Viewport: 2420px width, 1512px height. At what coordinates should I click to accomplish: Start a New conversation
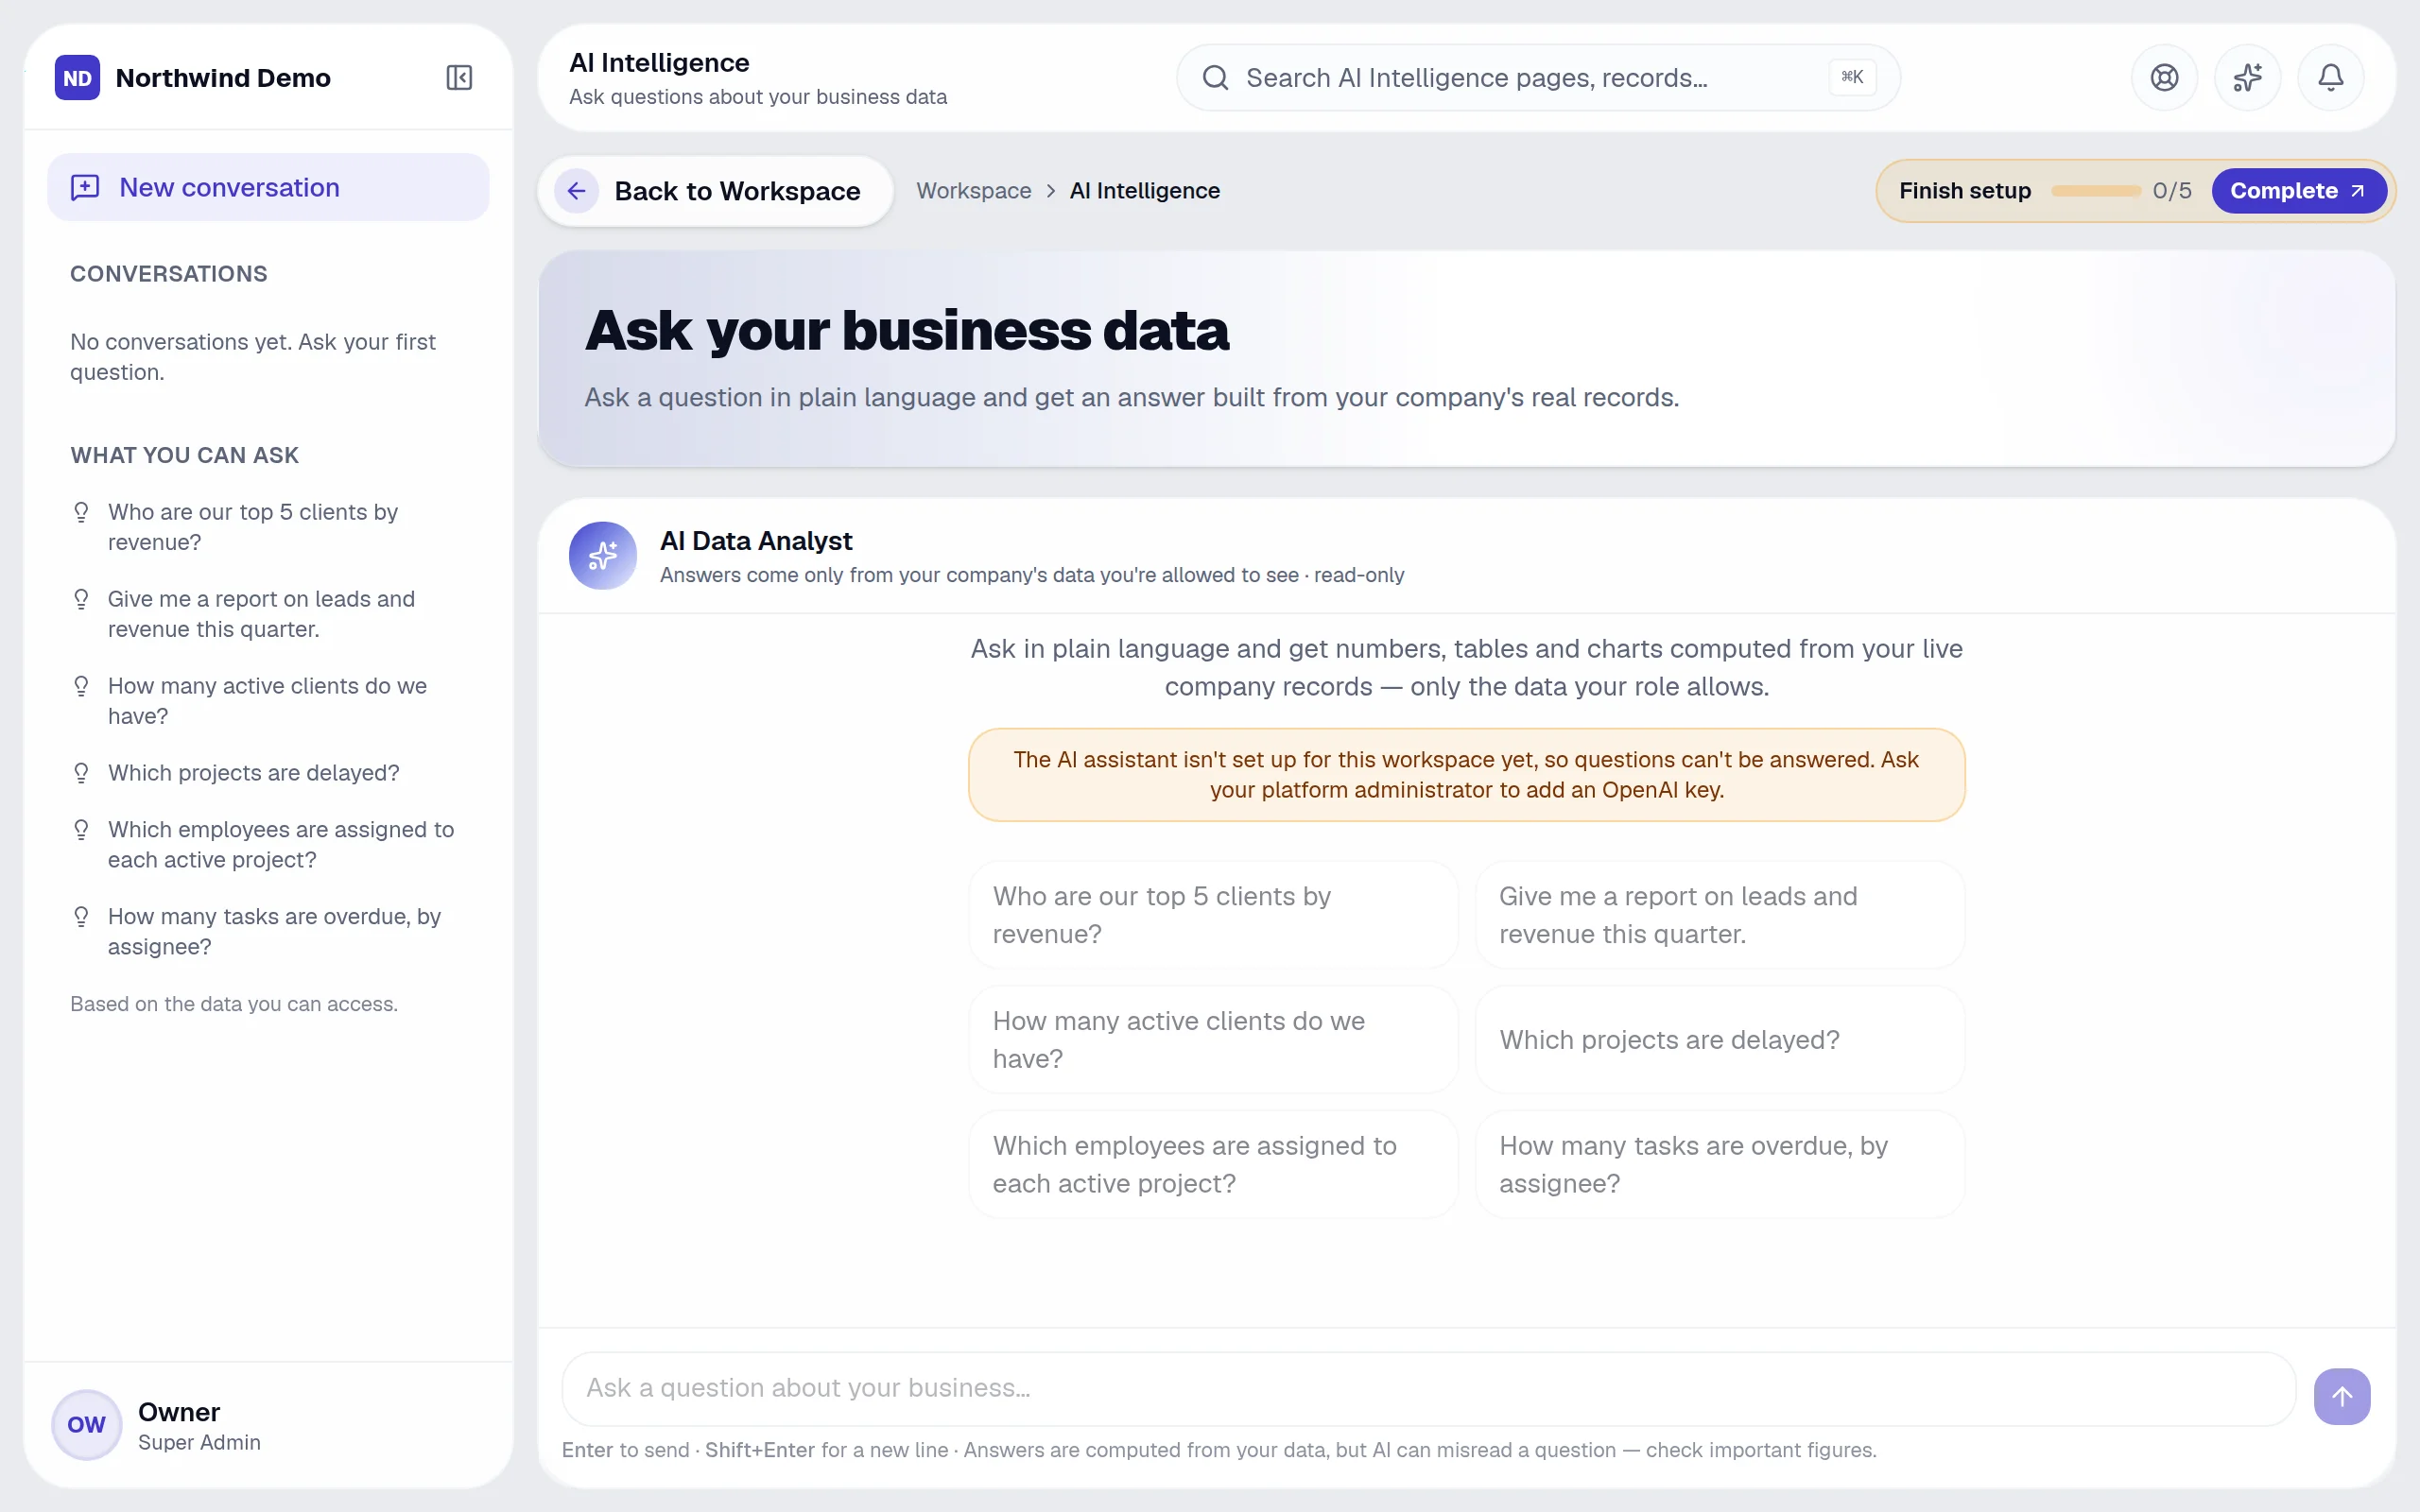(268, 187)
